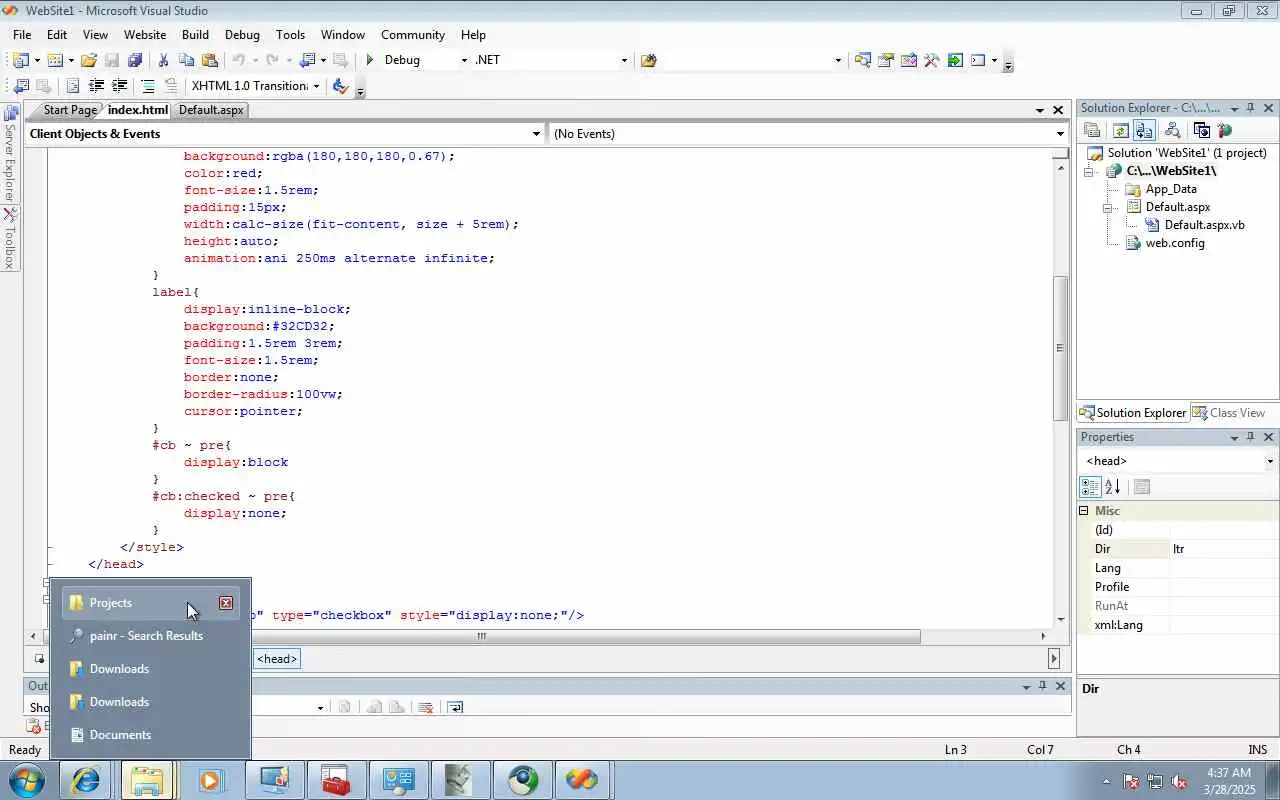Close the Projects window from taskbar list

point(226,603)
